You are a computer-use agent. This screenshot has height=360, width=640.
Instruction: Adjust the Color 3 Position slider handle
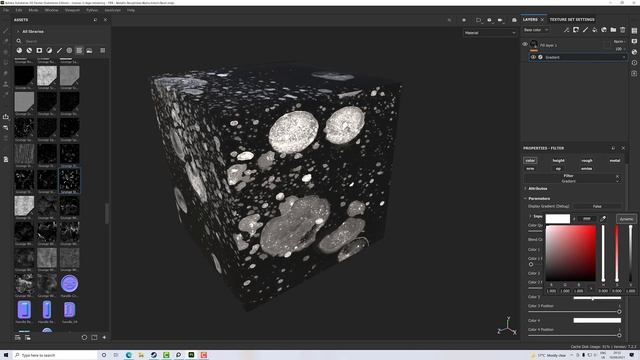pos(619,312)
